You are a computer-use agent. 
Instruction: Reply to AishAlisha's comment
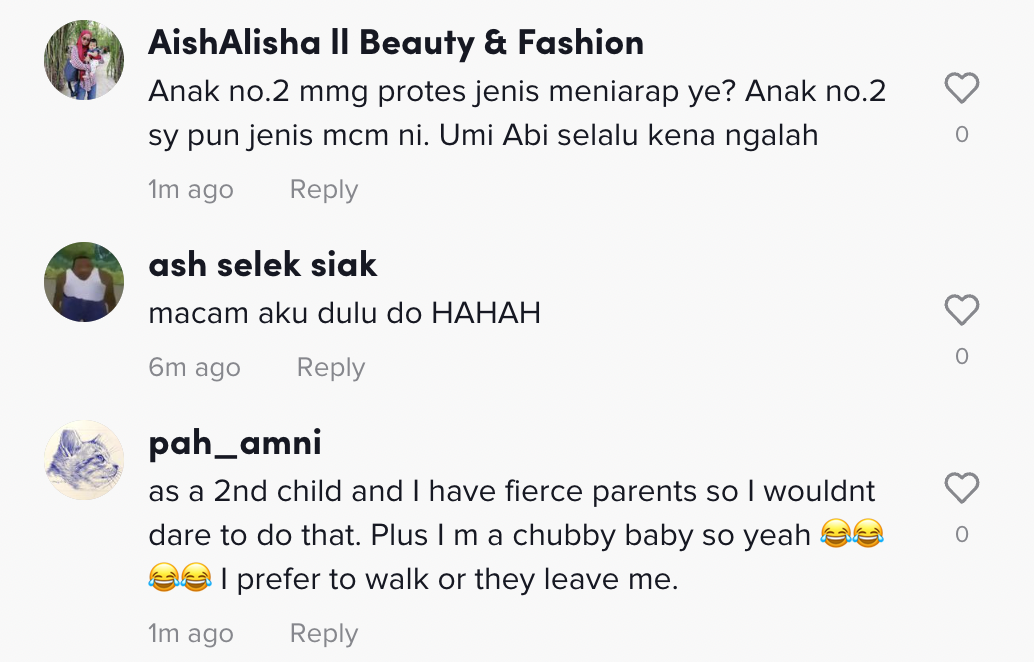click(323, 190)
